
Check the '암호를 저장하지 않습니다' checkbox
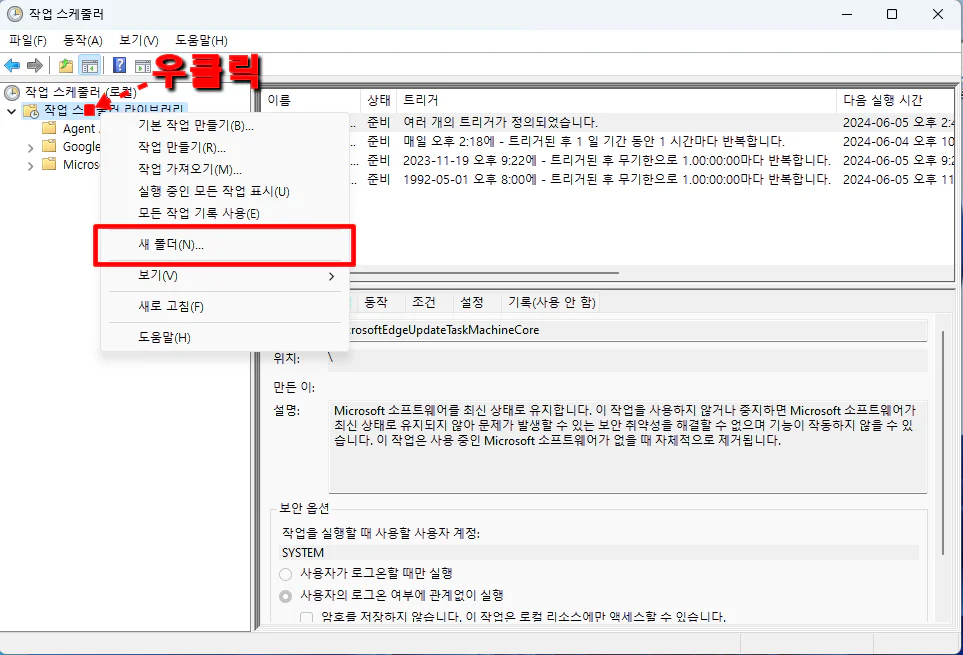[307, 617]
